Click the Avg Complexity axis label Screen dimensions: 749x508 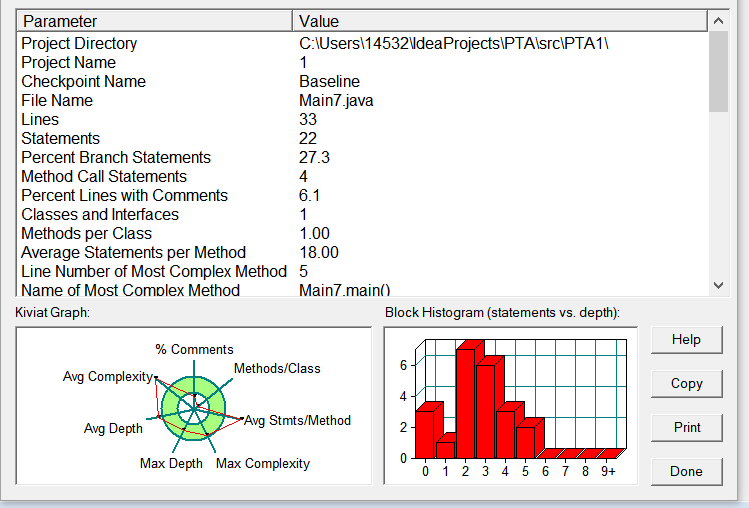coord(107,377)
